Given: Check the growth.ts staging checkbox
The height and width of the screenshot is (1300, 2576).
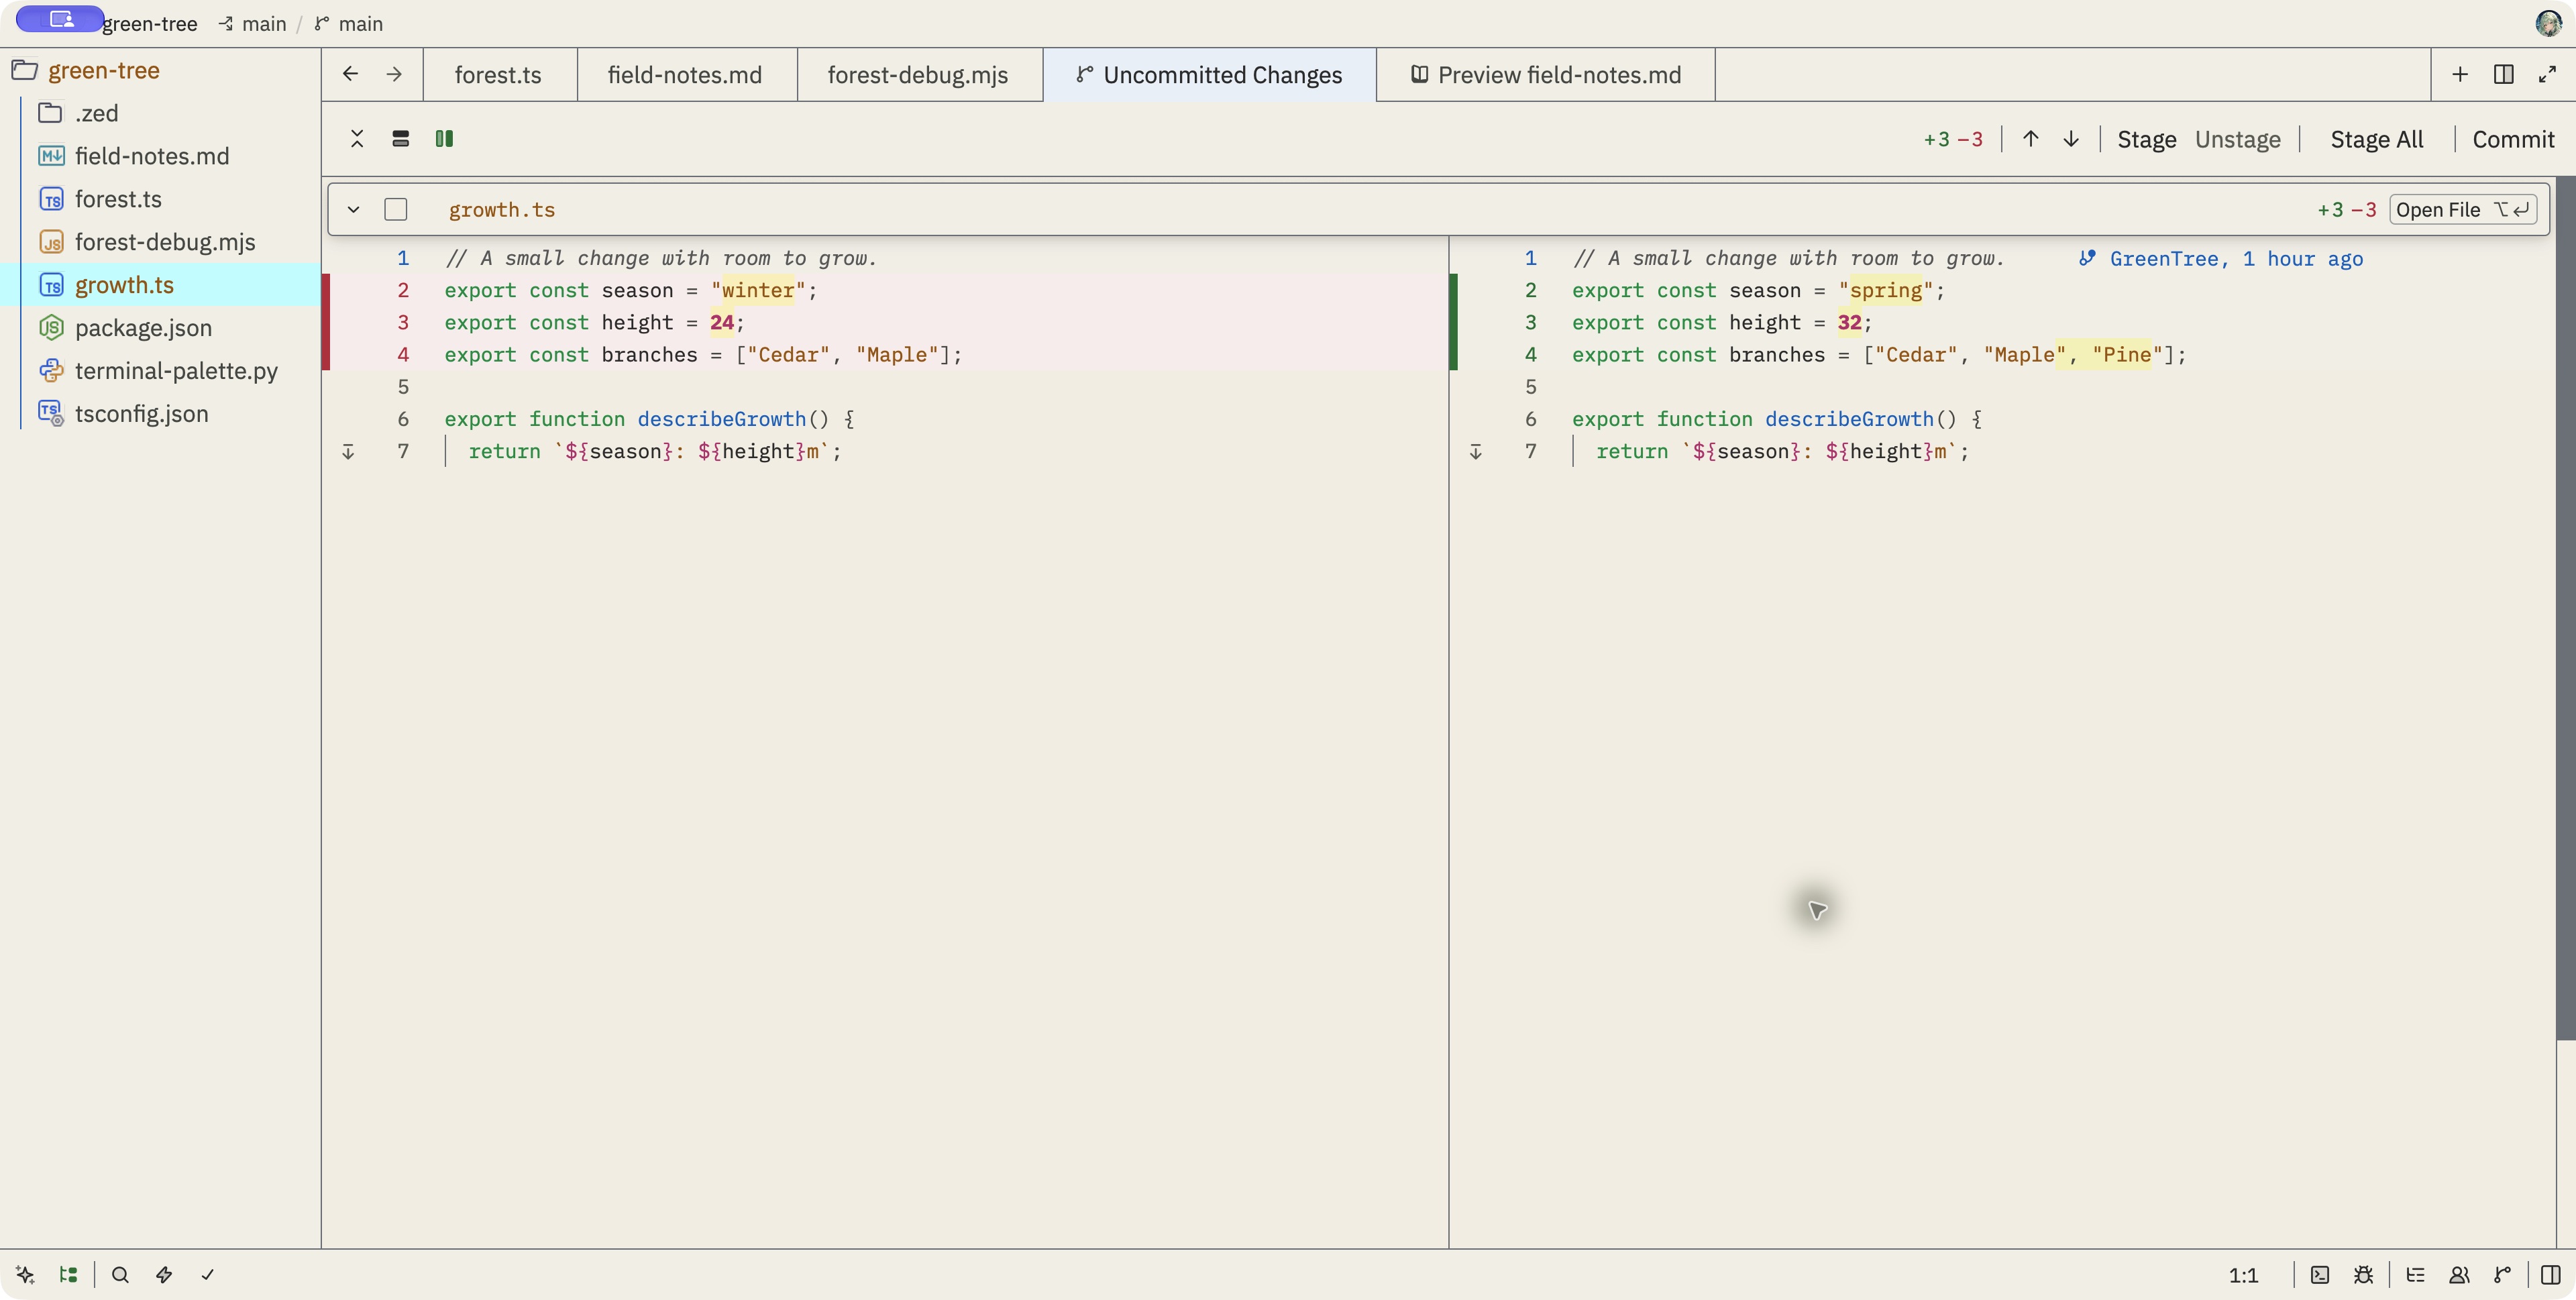Looking at the screenshot, I should pos(396,209).
